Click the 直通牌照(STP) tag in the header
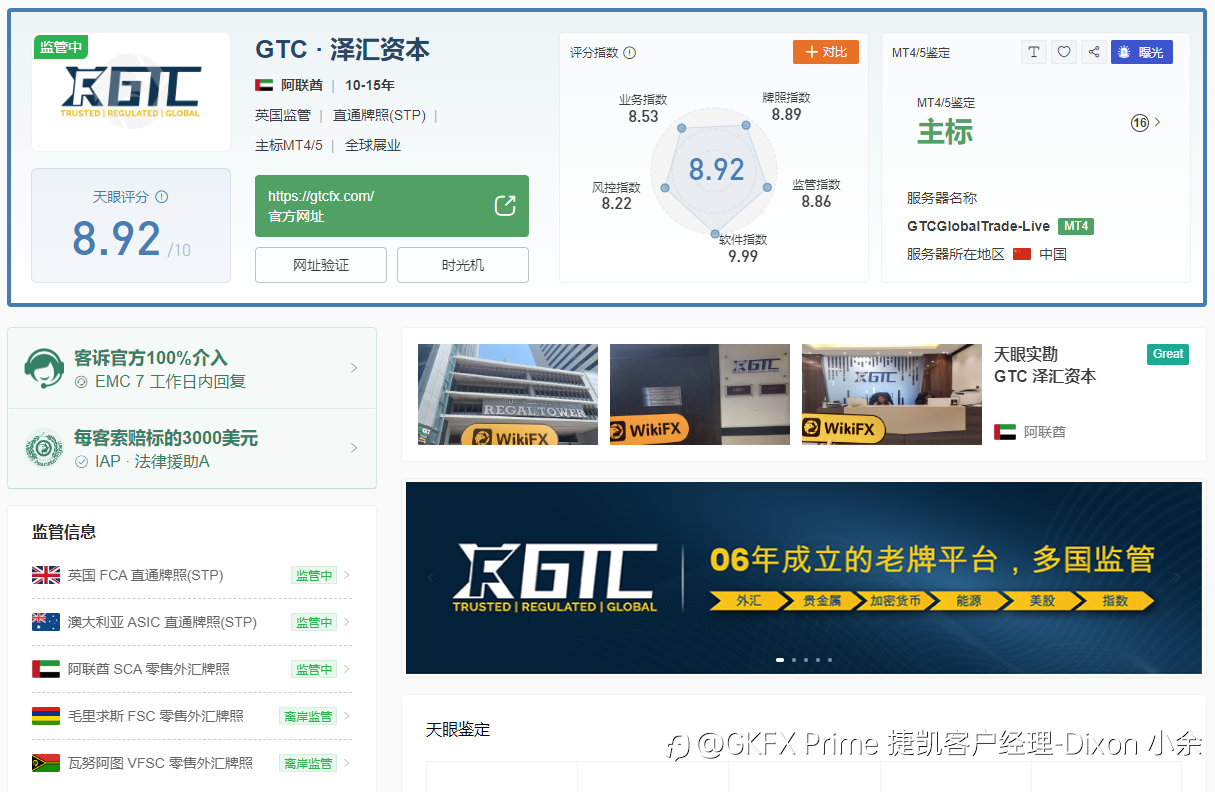 [x=379, y=115]
